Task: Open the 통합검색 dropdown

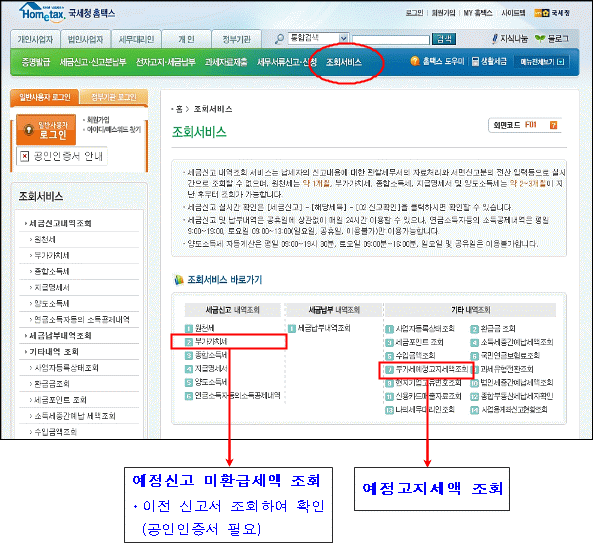Action: (x=343, y=38)
